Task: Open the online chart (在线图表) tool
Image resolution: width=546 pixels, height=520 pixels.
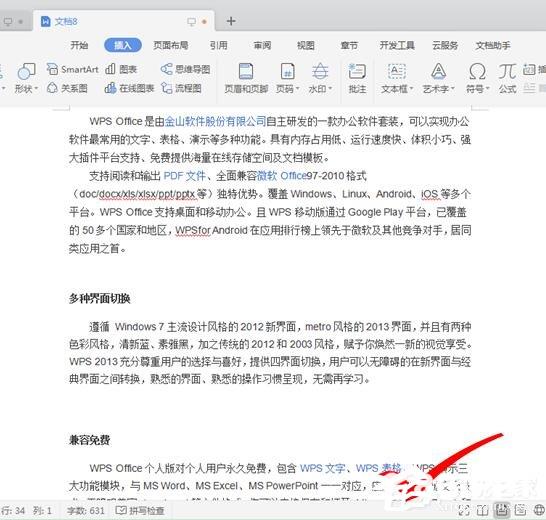Action: click(x=129, y=88)
